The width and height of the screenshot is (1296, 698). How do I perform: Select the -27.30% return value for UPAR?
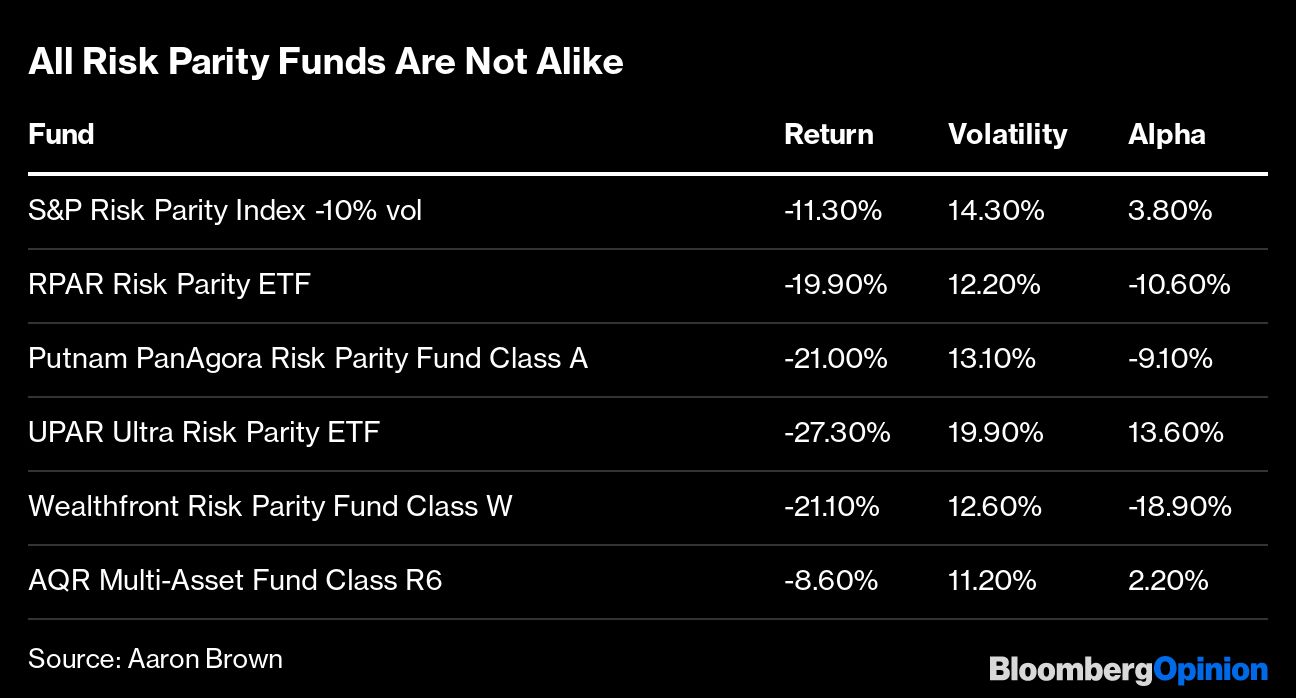point(837,432)
